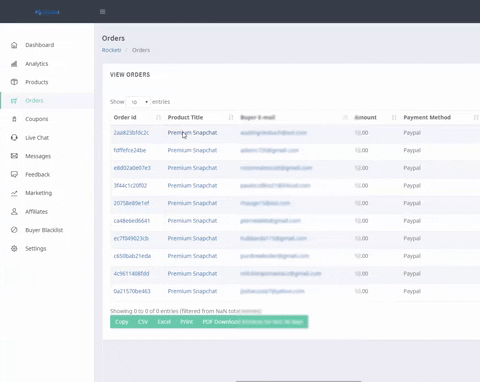Click the Orders breadcrumb text
The height and width of the screenshot is (382, 480).
pos(141,50)
